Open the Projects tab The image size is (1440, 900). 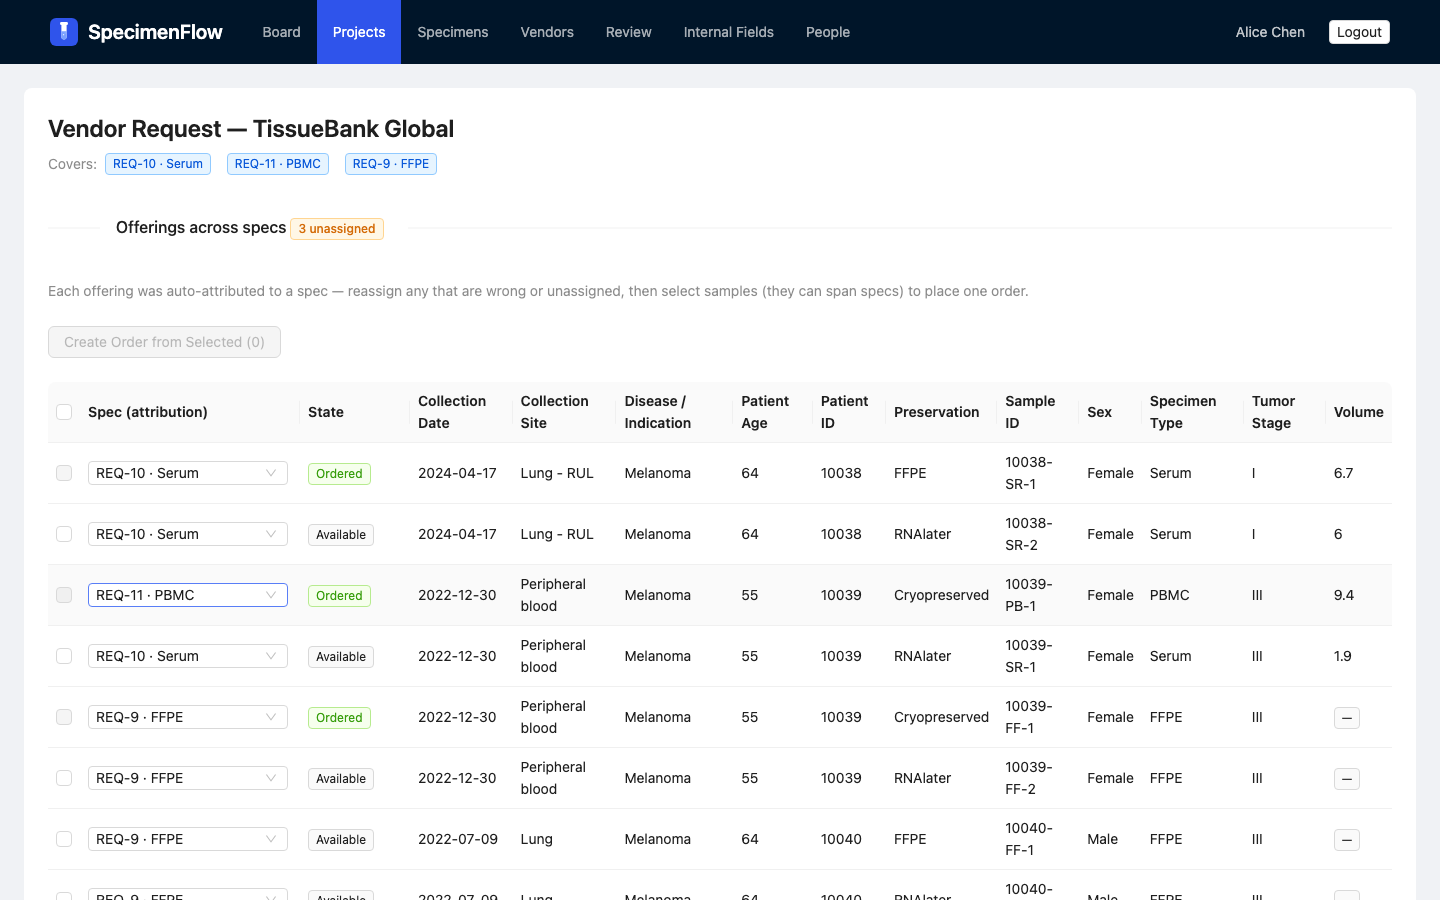pyautogui.click(x=359, y=32)
